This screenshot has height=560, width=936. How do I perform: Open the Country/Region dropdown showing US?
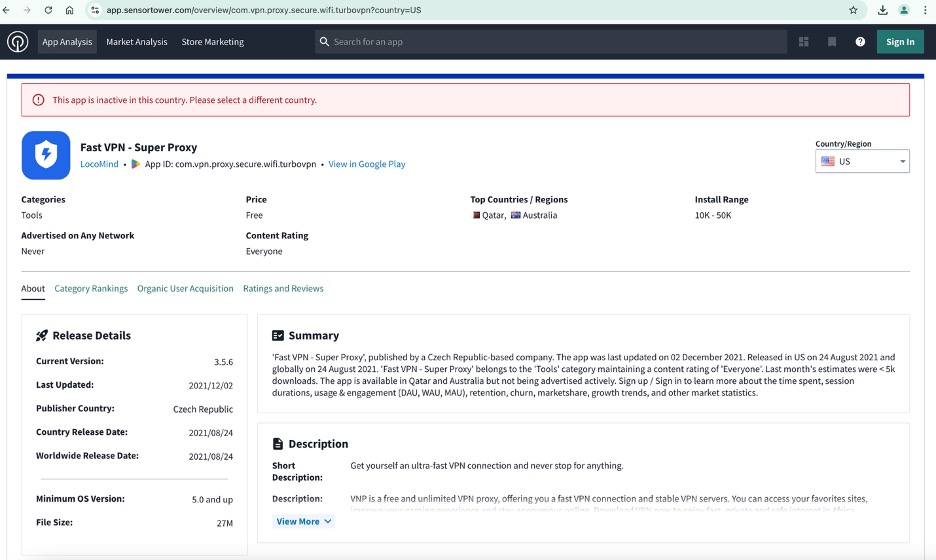862,161
